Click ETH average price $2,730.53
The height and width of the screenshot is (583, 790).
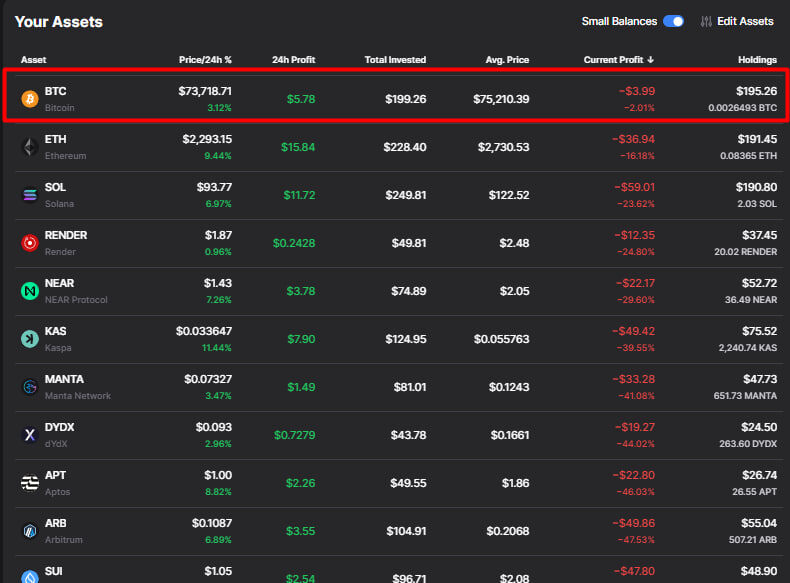pos(503,147)
